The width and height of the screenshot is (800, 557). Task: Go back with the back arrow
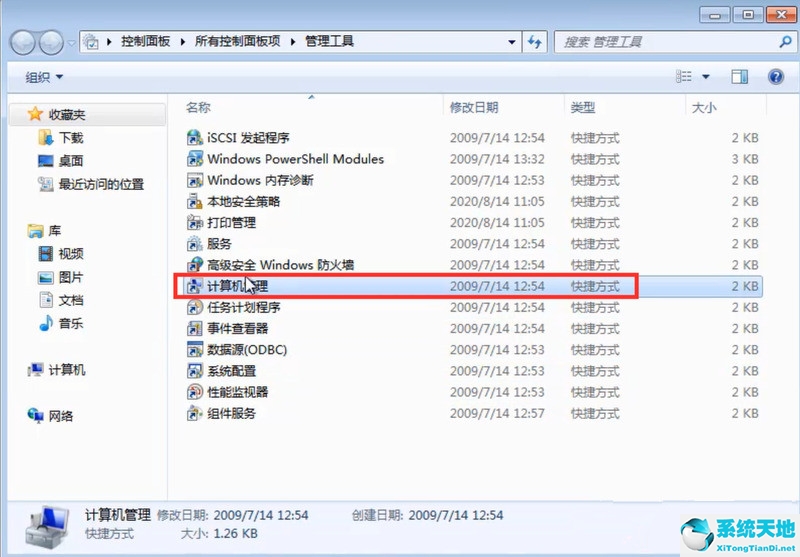pyautogui.click(x=22, y=42)
